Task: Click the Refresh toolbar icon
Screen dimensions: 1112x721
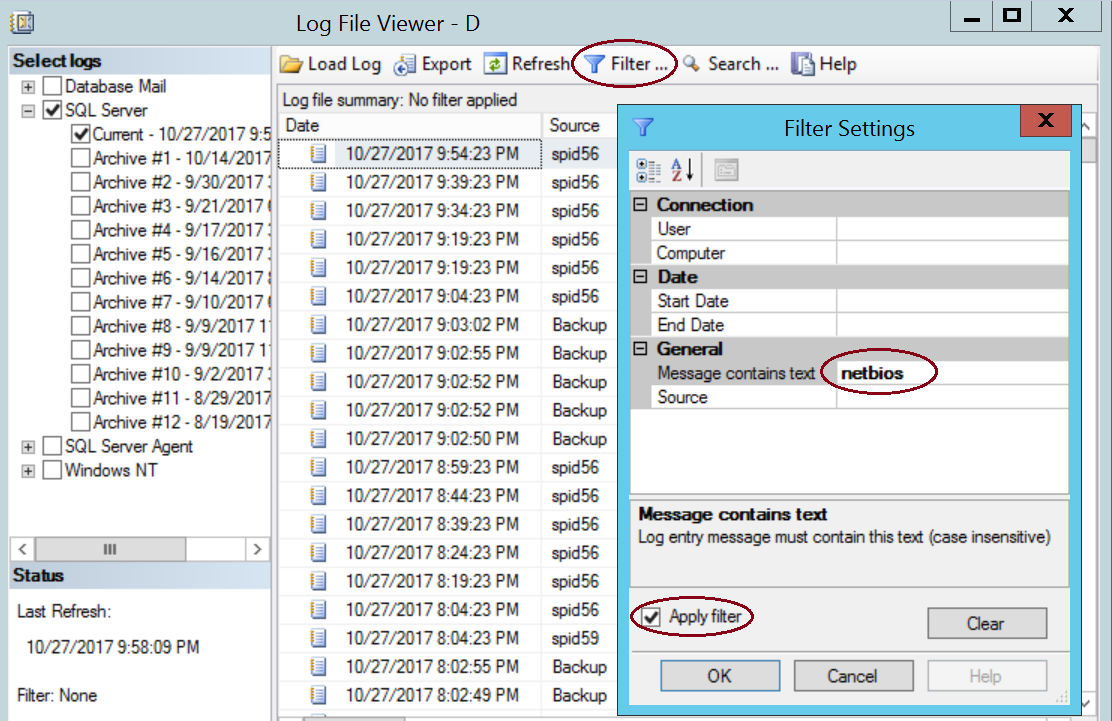Action: 495,65
